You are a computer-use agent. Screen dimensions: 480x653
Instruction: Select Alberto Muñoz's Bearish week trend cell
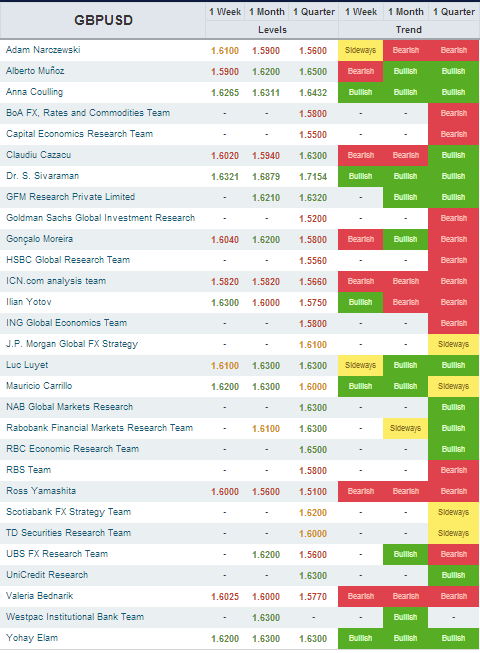click(x=361, y=71)
